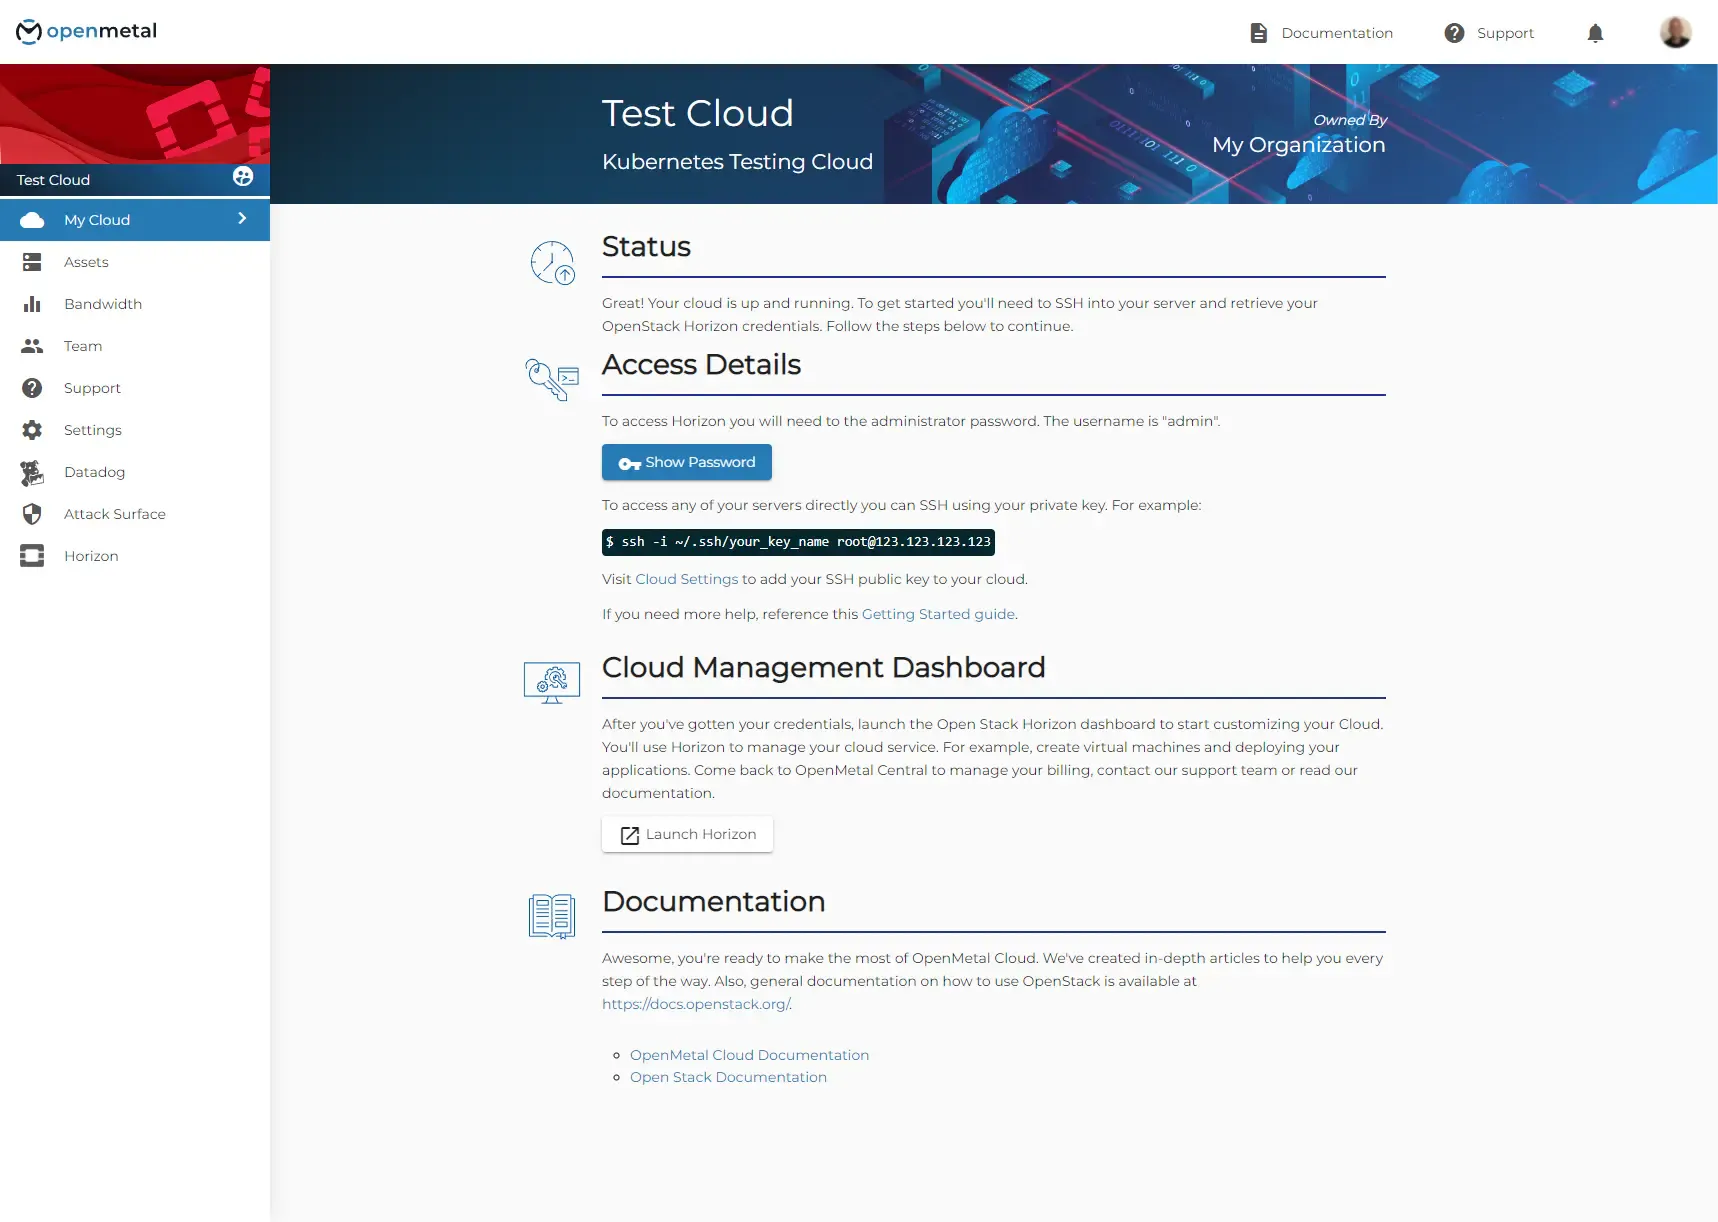Open the Team menu item
The image size is (1718, 1222).
point(135,346)
